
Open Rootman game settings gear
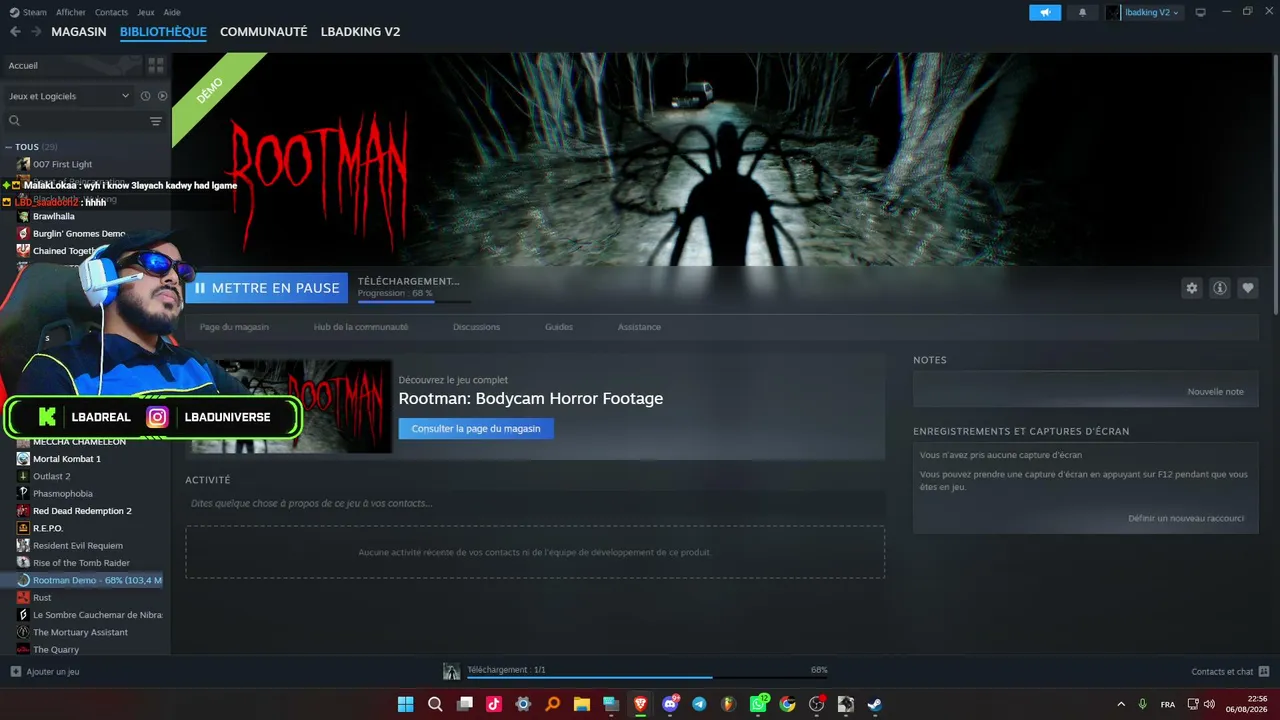1191,288
